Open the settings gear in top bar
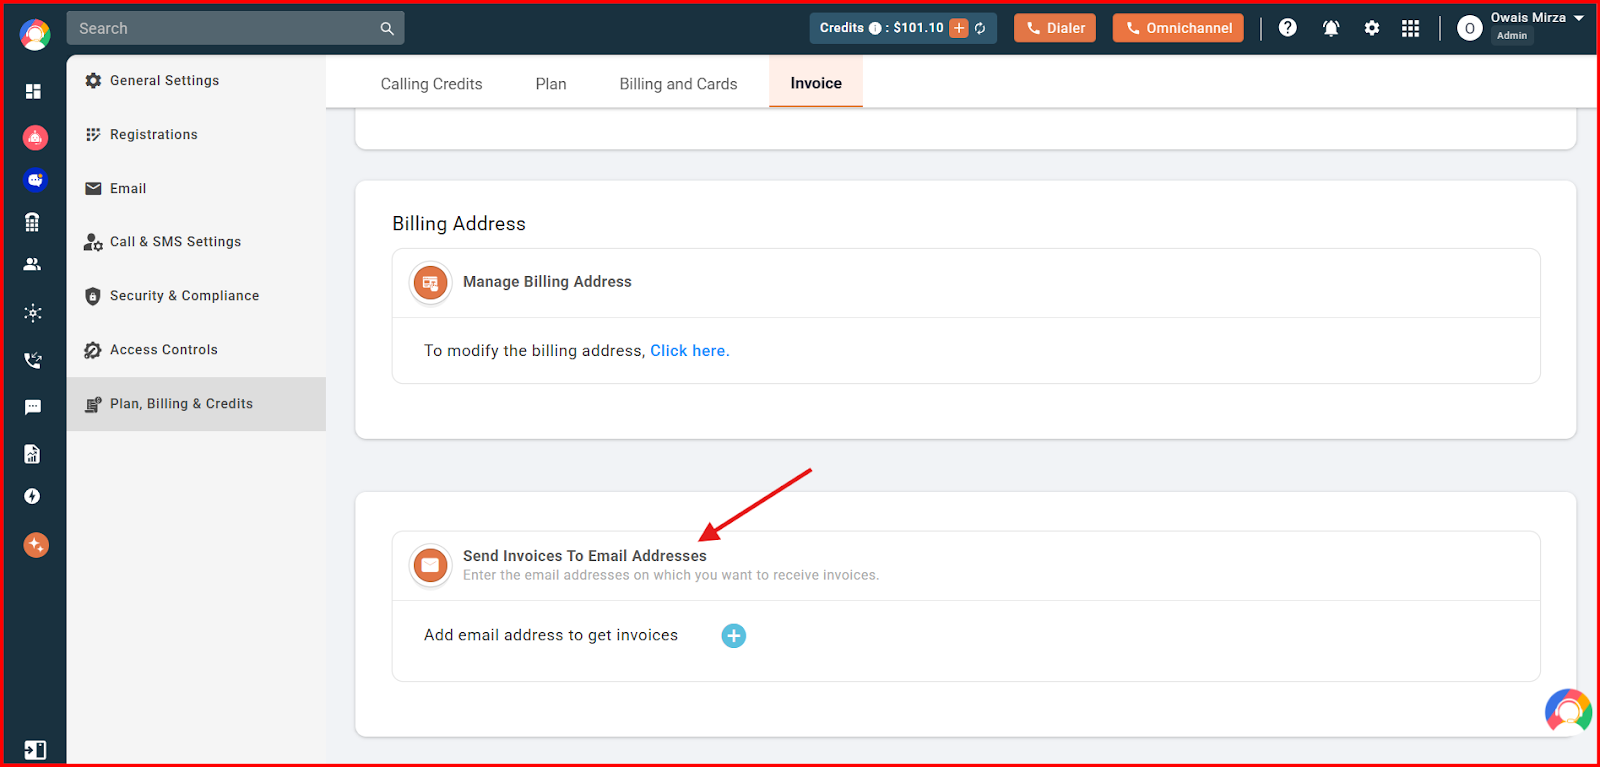Screen dimensions: 1600x767 coord(1372,28)
